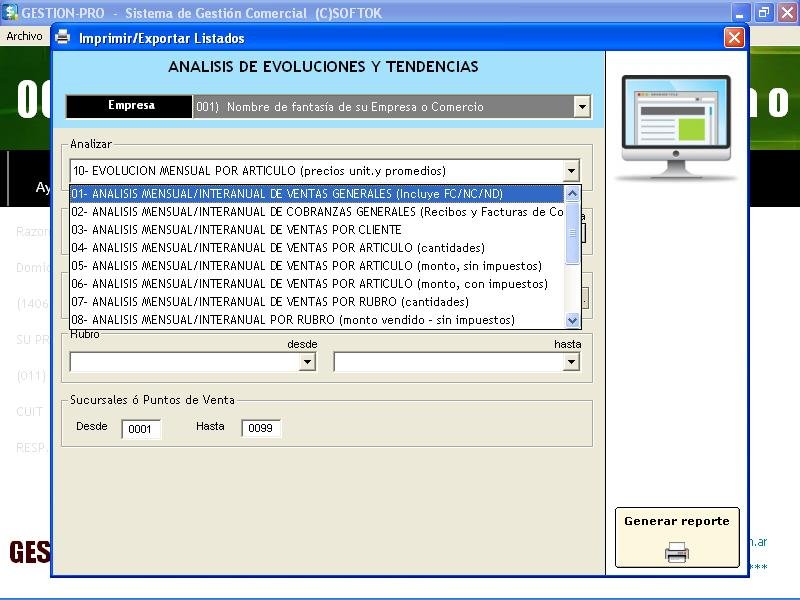Open the Rubro hasta dropdown

click(x=571, y=362)
